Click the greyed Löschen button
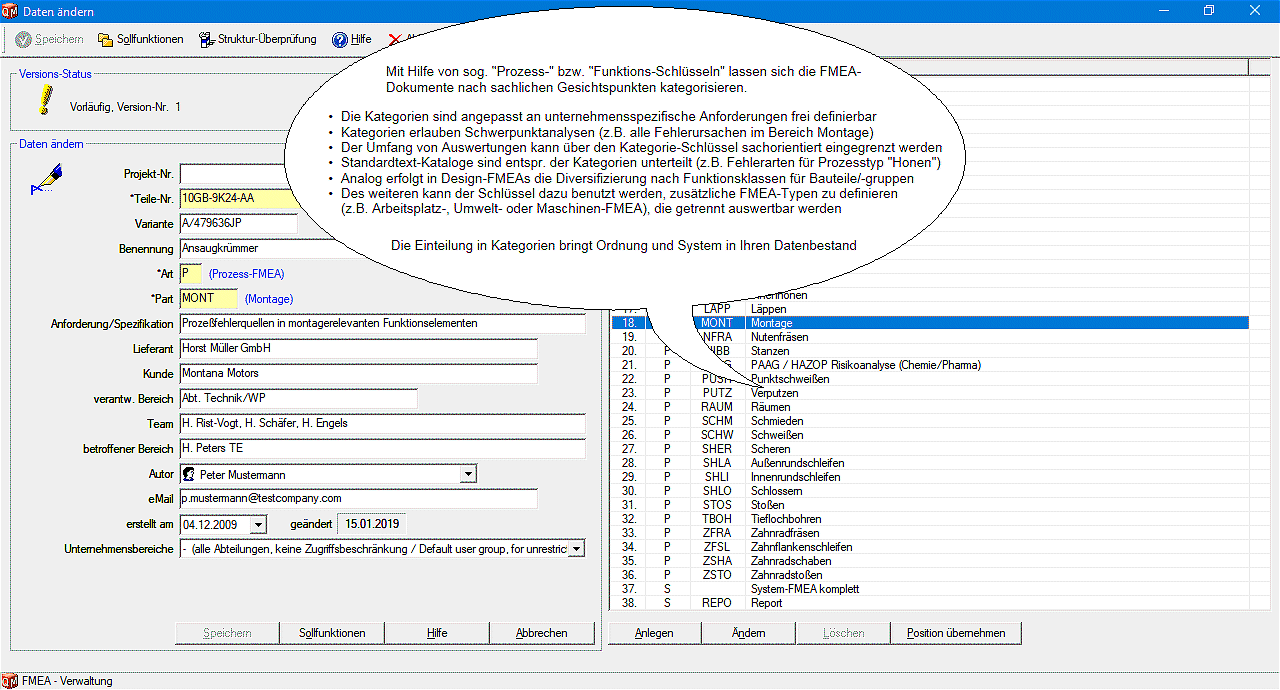 click(x=843, y=633)
